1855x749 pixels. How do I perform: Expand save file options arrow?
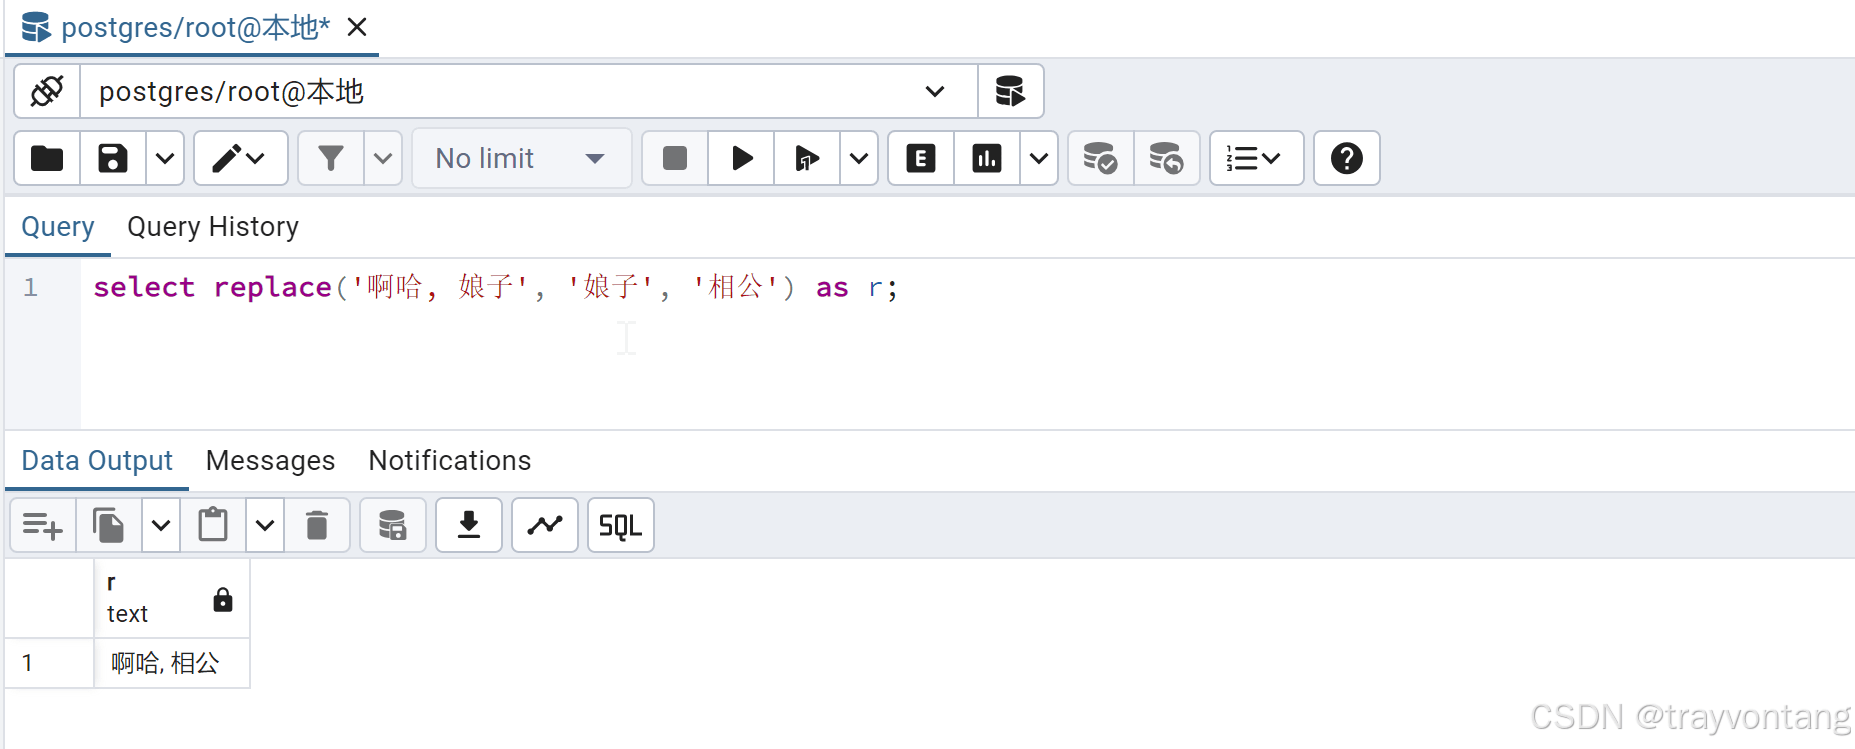tap(165, 158)
